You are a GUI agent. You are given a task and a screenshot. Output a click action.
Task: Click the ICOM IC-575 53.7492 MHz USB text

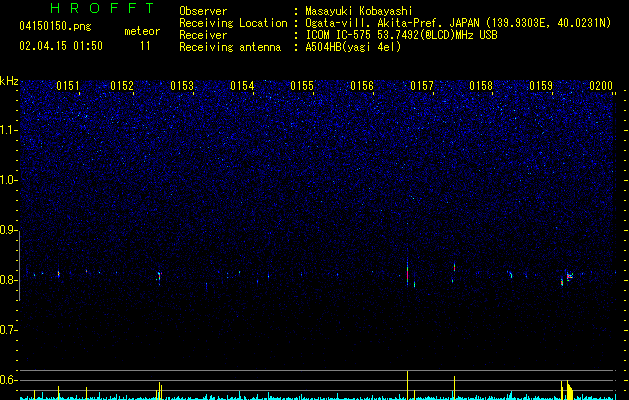pos(401,35)
